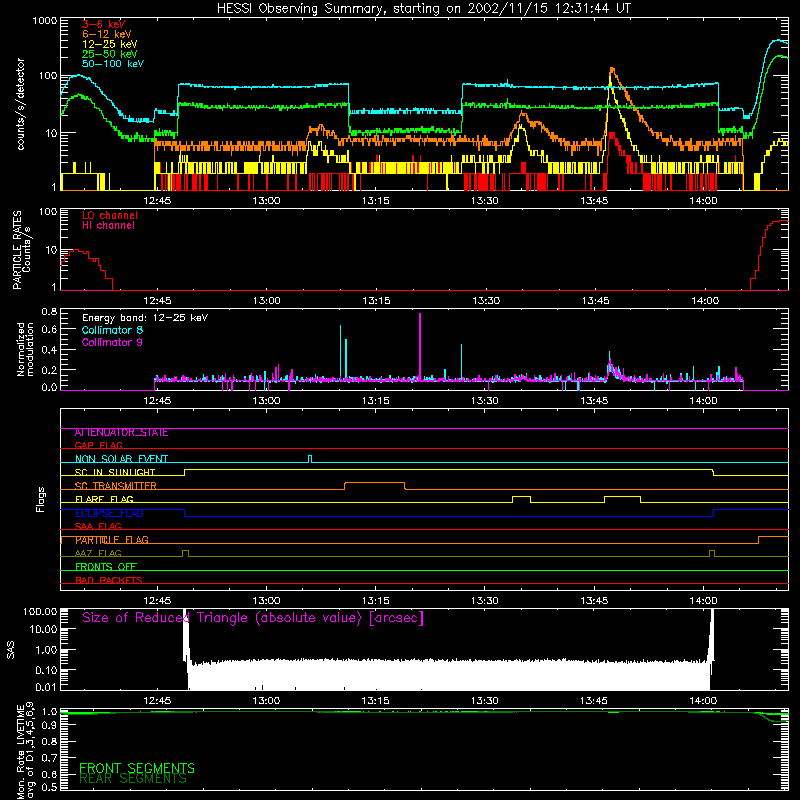Click the green 25-50 keV legend label
800x800 pixels.
pyautogui.click(x=109, y=54)
